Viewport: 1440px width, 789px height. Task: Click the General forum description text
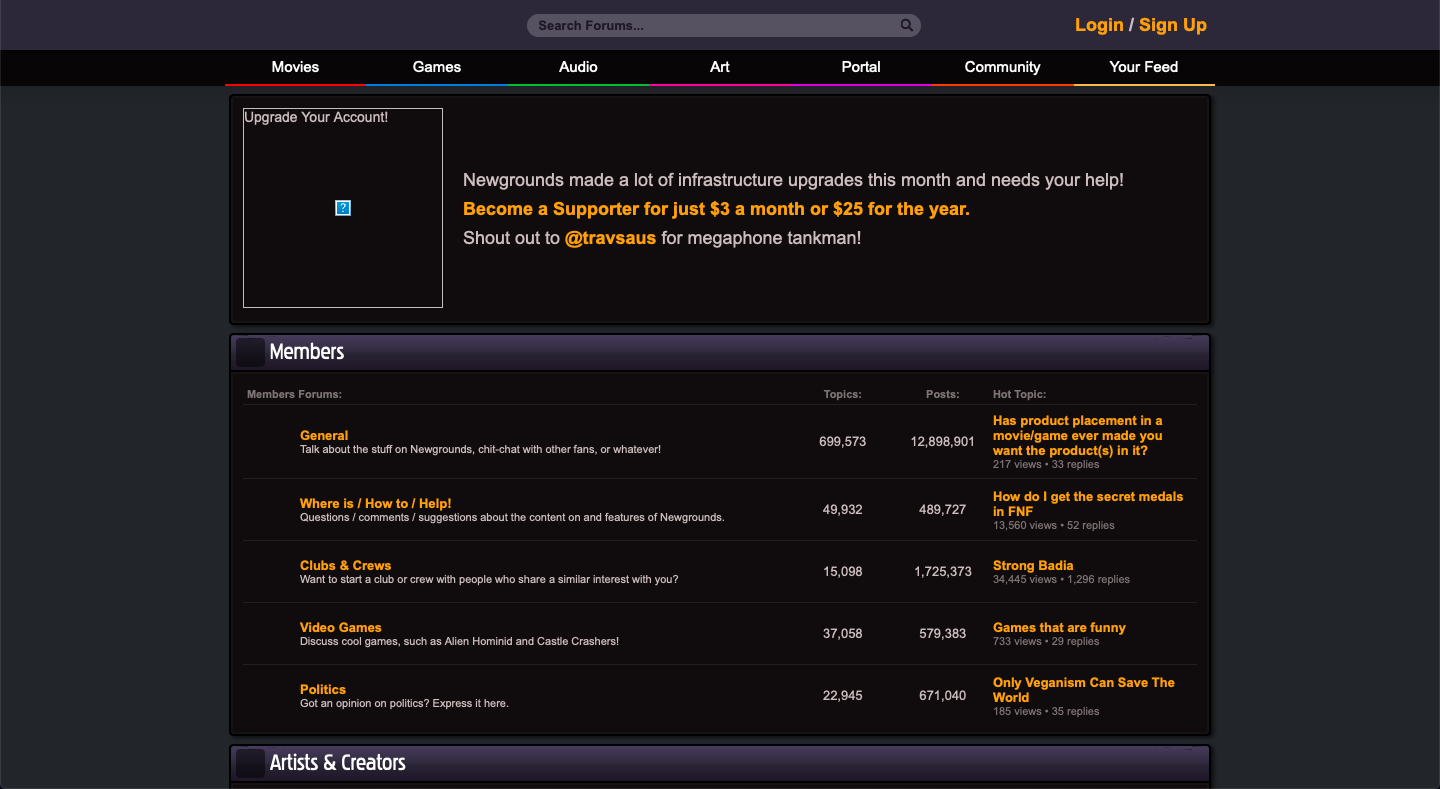(x=480, y=449)
